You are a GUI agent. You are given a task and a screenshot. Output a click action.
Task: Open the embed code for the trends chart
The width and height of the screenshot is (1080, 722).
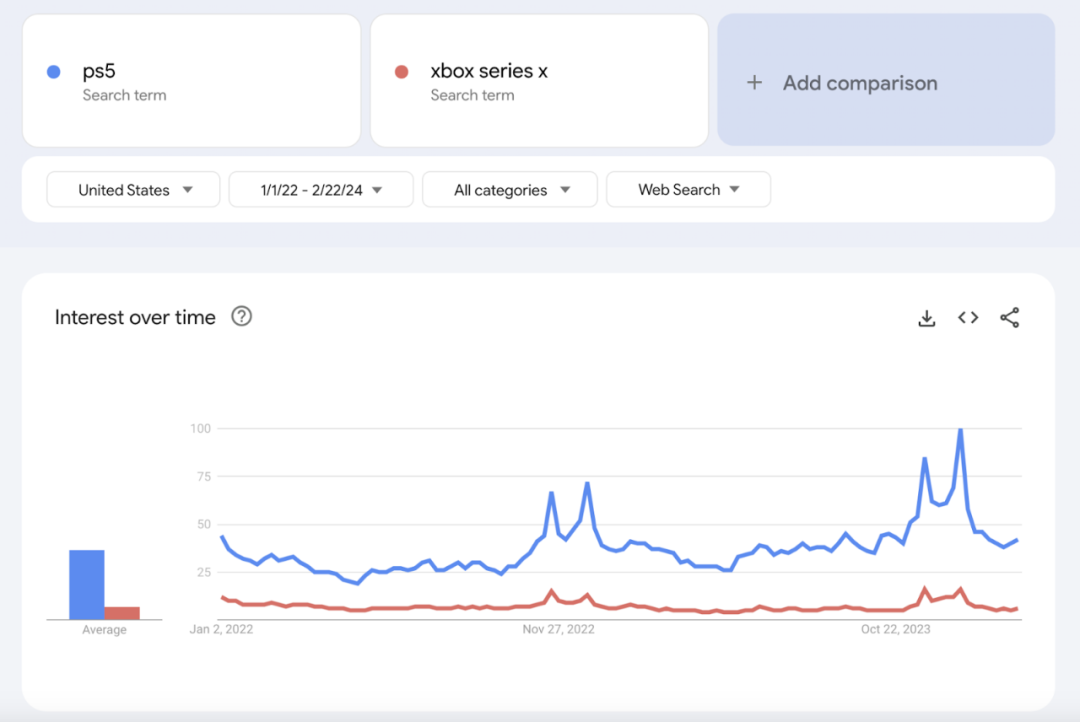(x=967, y=317)
